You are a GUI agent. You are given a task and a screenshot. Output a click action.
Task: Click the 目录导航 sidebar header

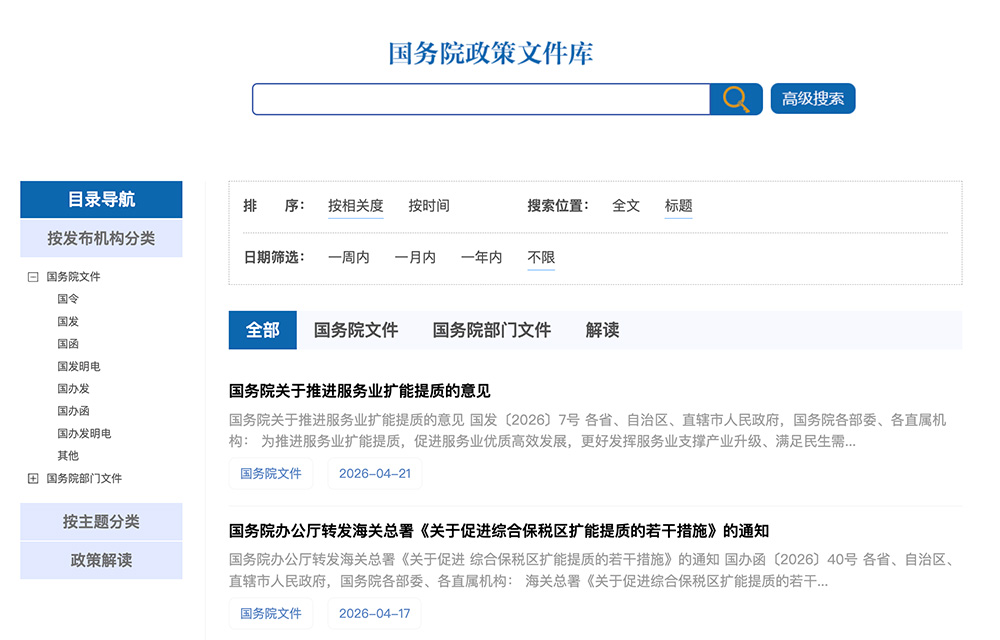pyautogui.click(x=101, y=200)
